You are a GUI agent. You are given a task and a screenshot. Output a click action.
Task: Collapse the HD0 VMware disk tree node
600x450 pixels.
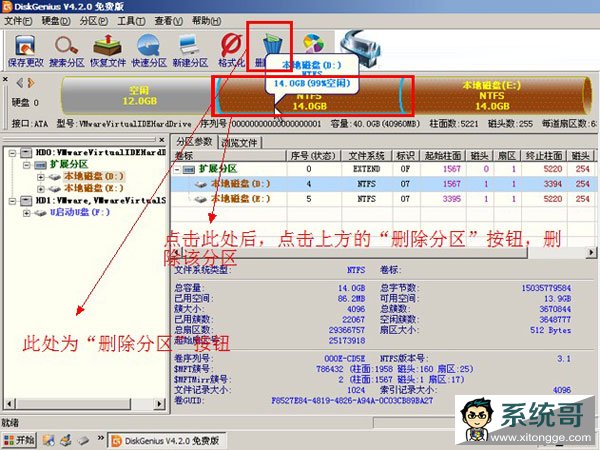coord(12,153)
